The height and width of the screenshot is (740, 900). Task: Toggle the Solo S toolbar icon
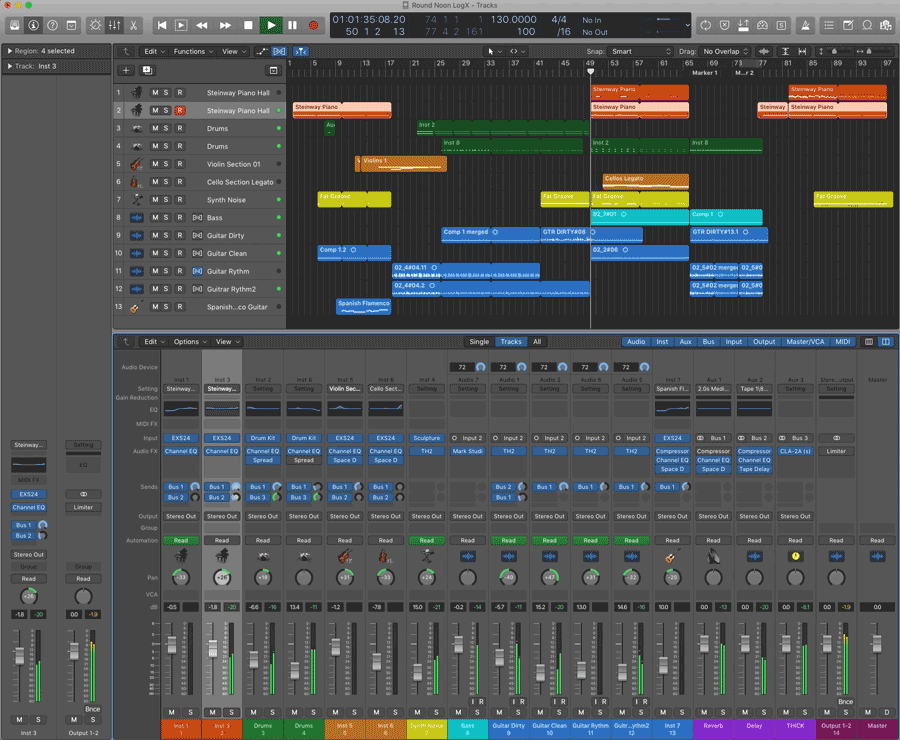pyautogui.click(x=781, y=25)
